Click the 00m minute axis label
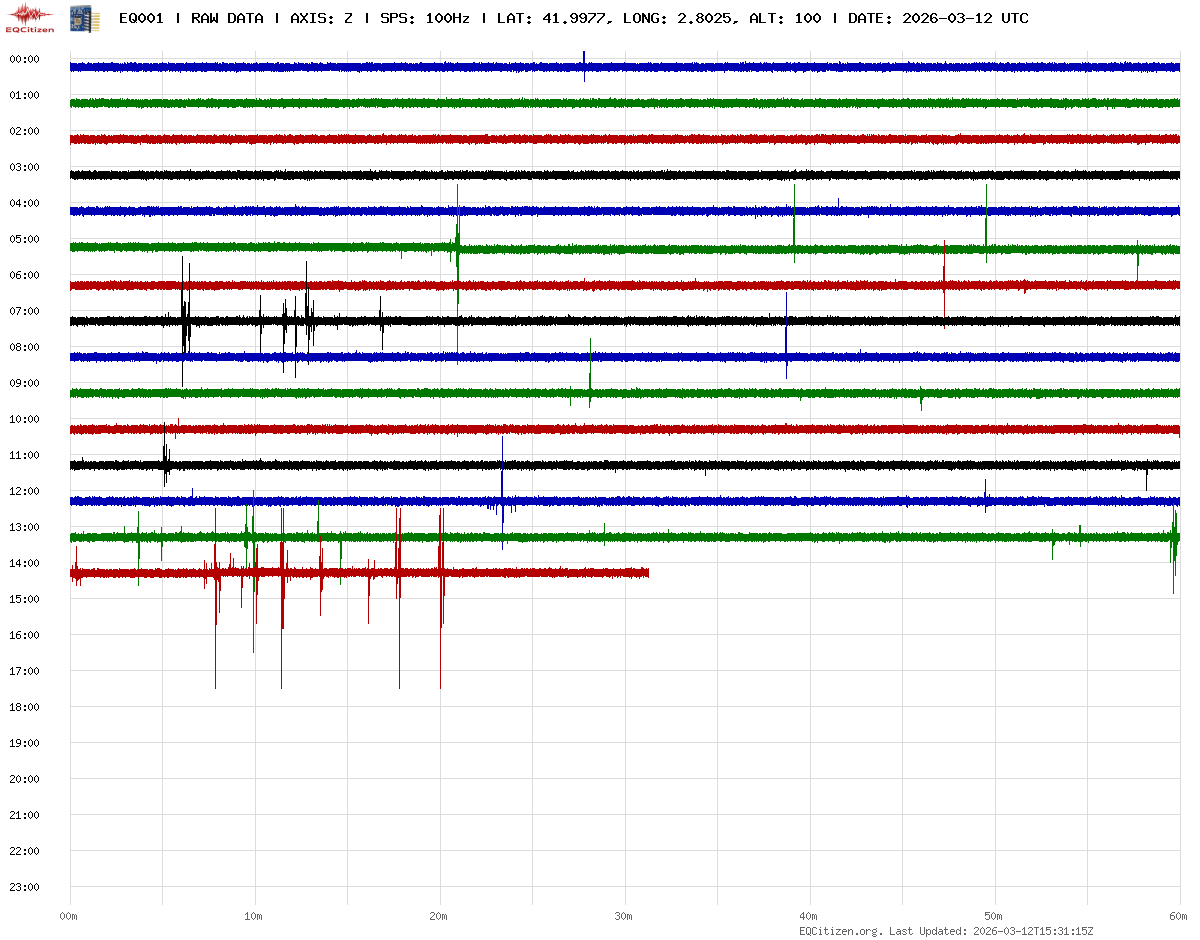Image resolution: width=1200 pixels, height=940 pixels. (69, 915)
